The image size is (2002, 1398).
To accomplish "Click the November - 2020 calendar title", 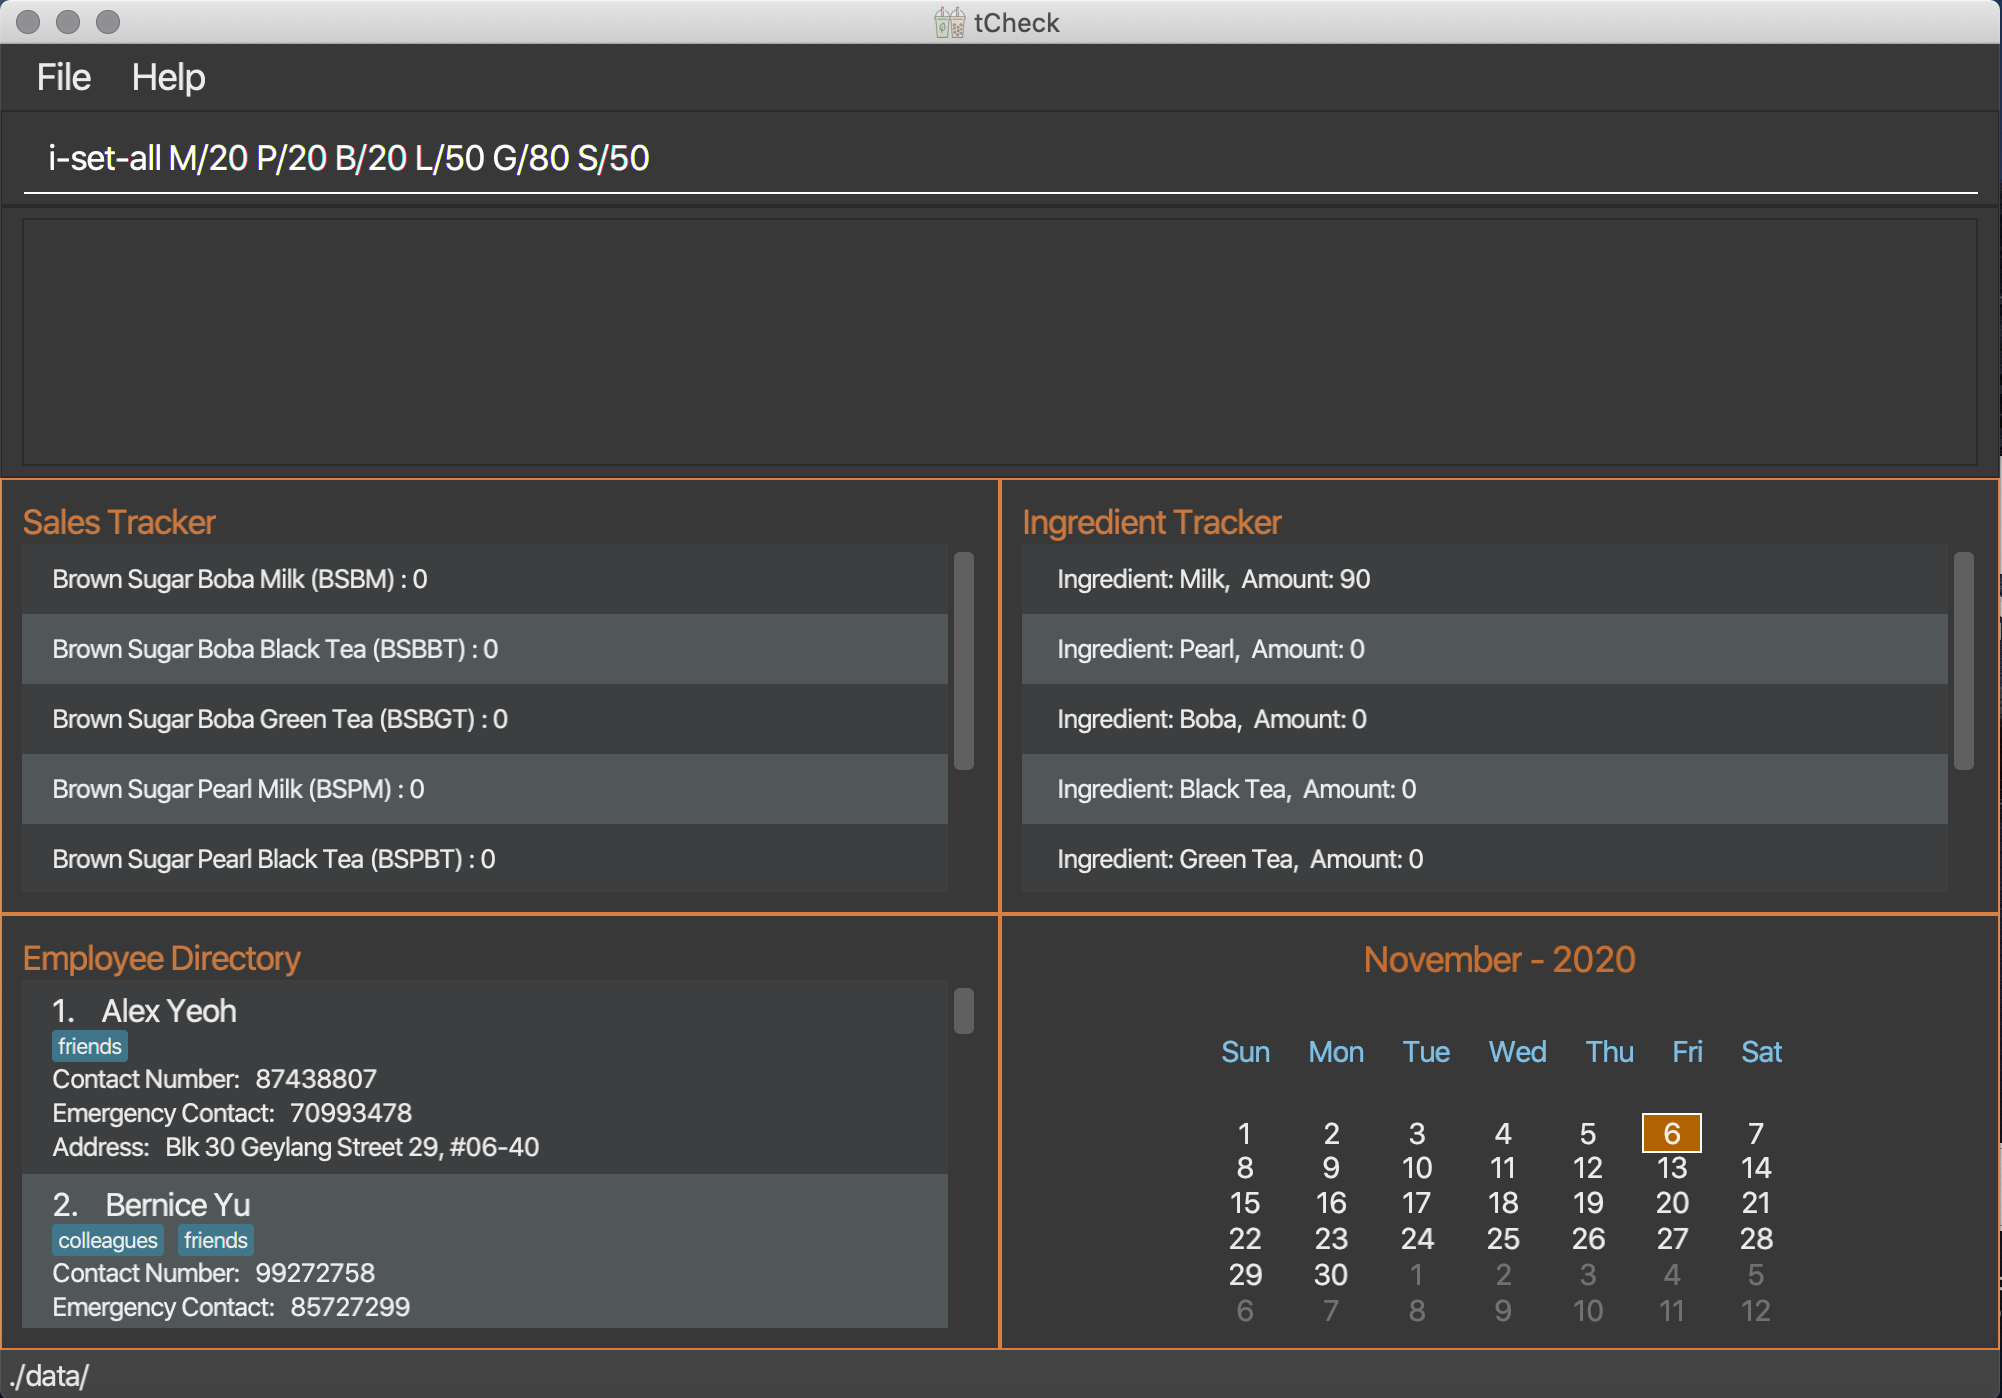I will [1500, 959].
